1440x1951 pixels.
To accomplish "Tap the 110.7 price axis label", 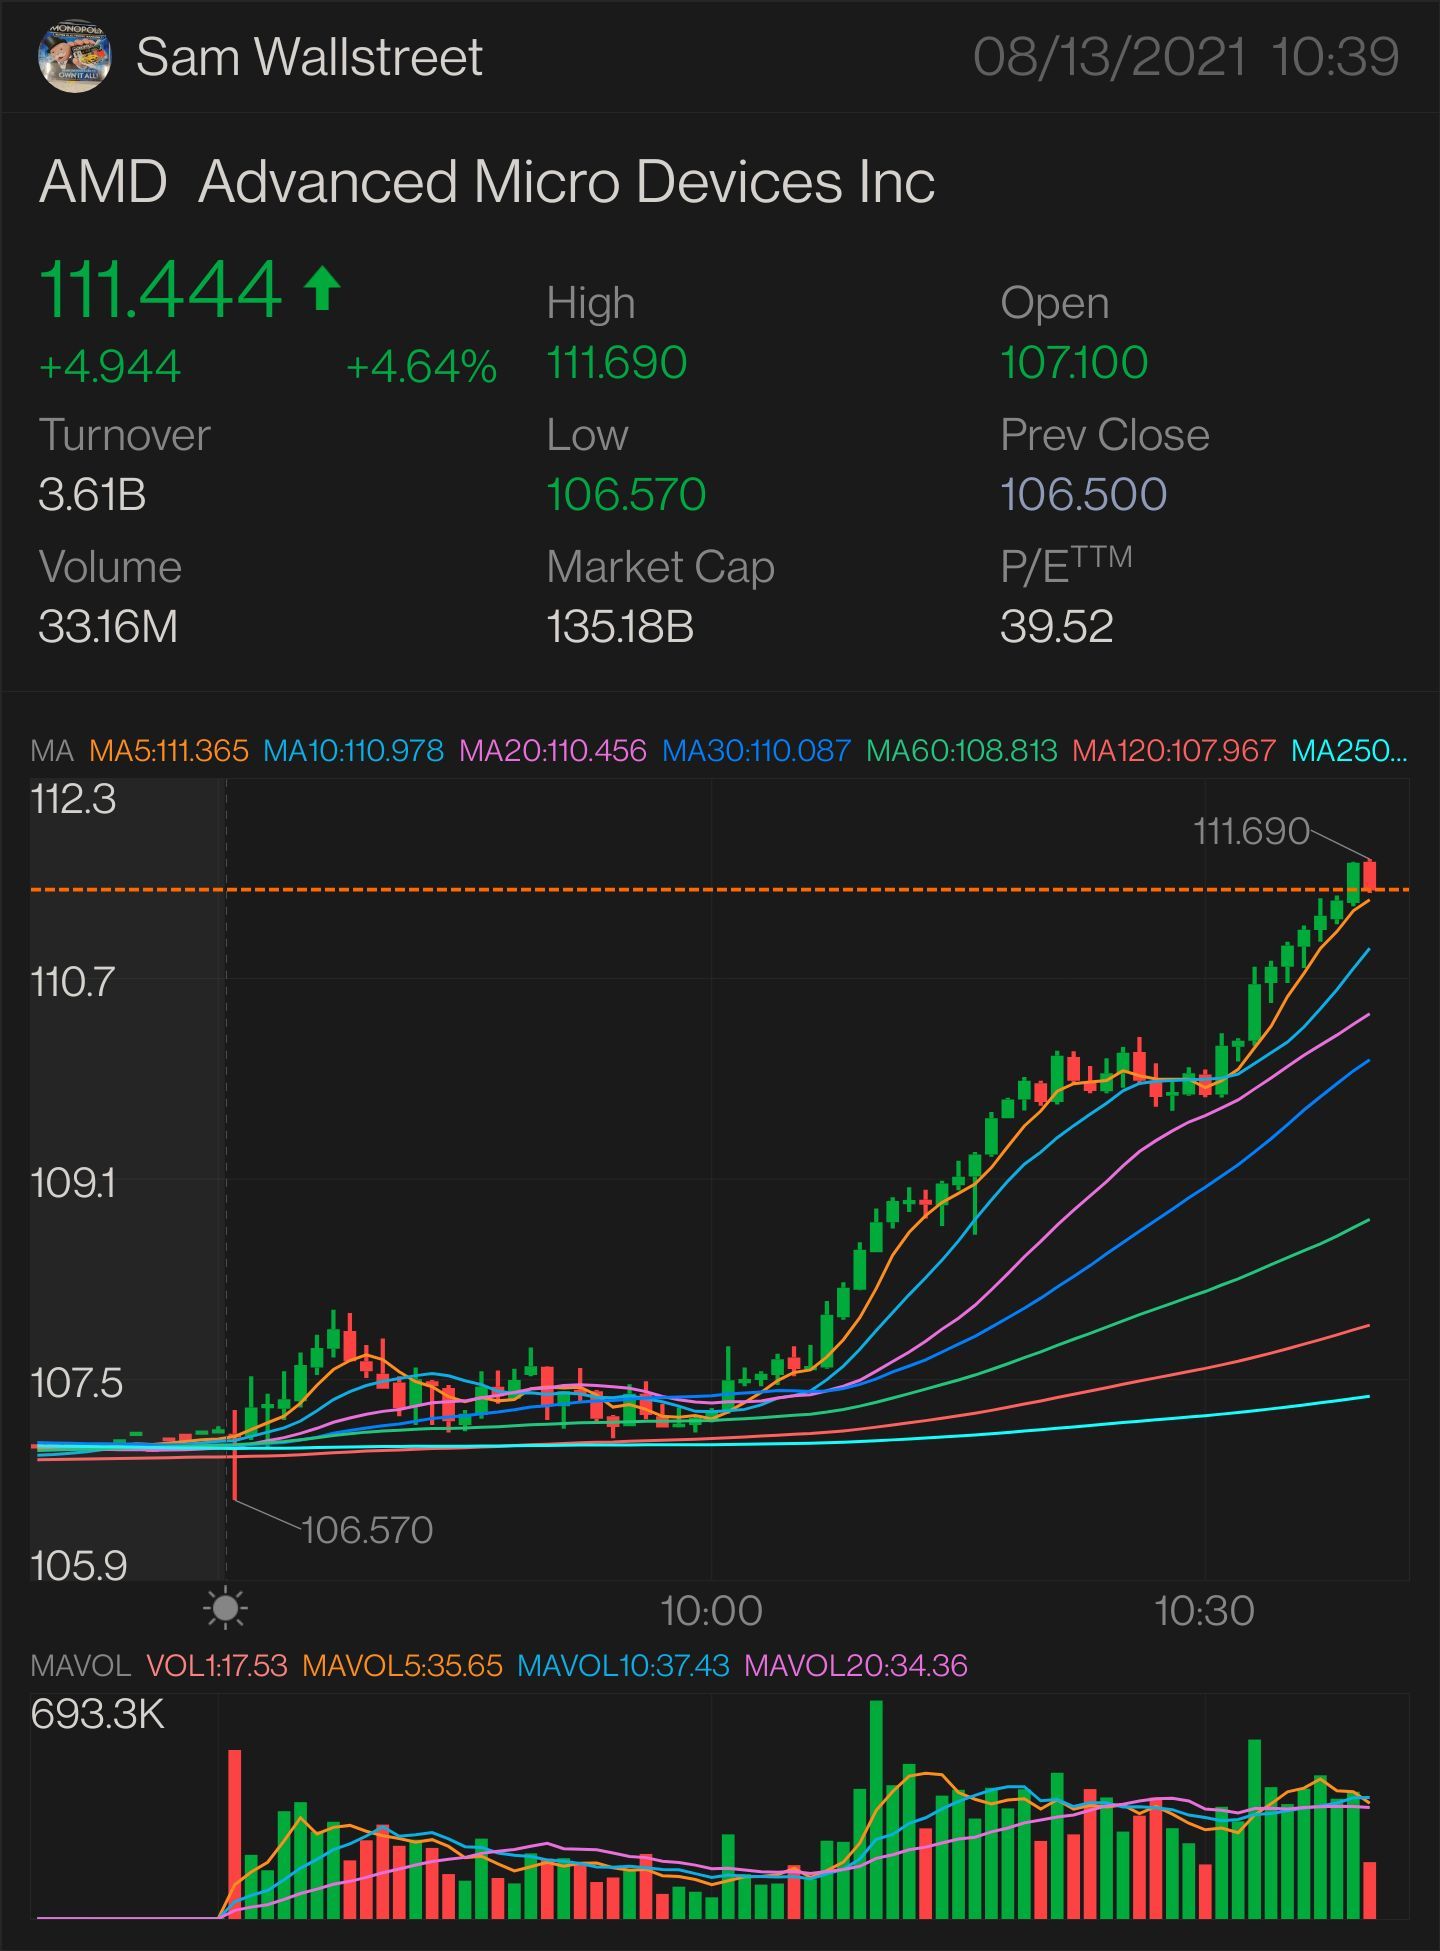I will 73,981.
